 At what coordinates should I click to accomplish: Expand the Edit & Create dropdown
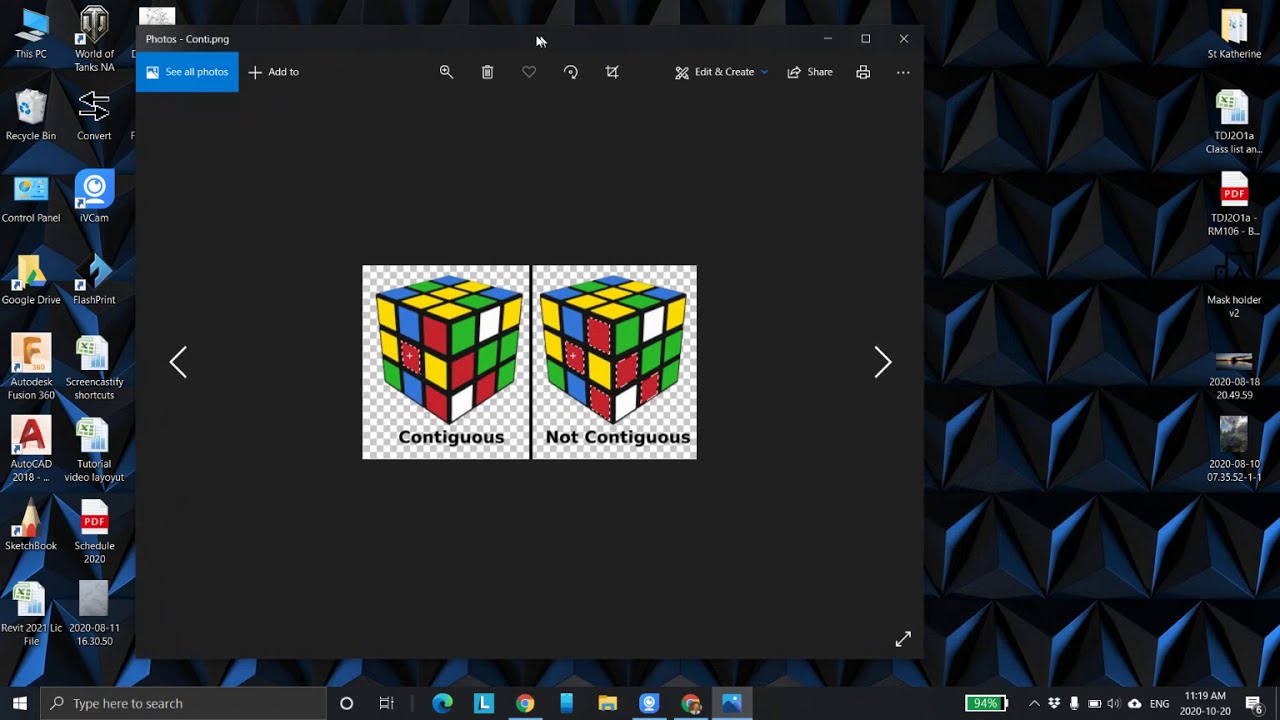tap(721, 72)
